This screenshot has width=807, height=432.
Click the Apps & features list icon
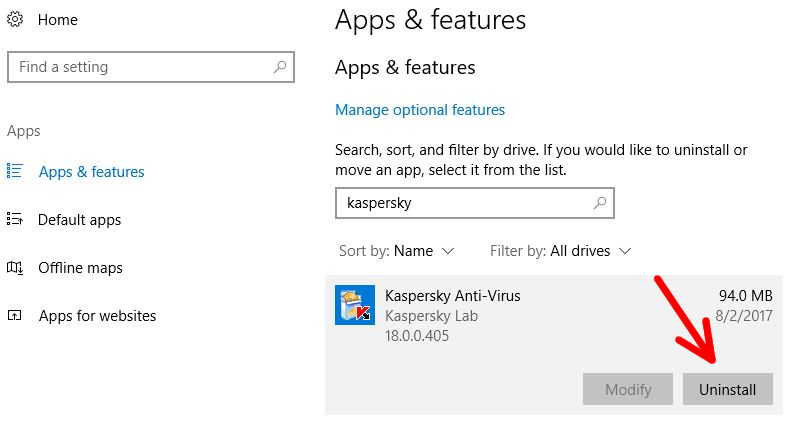tap(14, 171)
